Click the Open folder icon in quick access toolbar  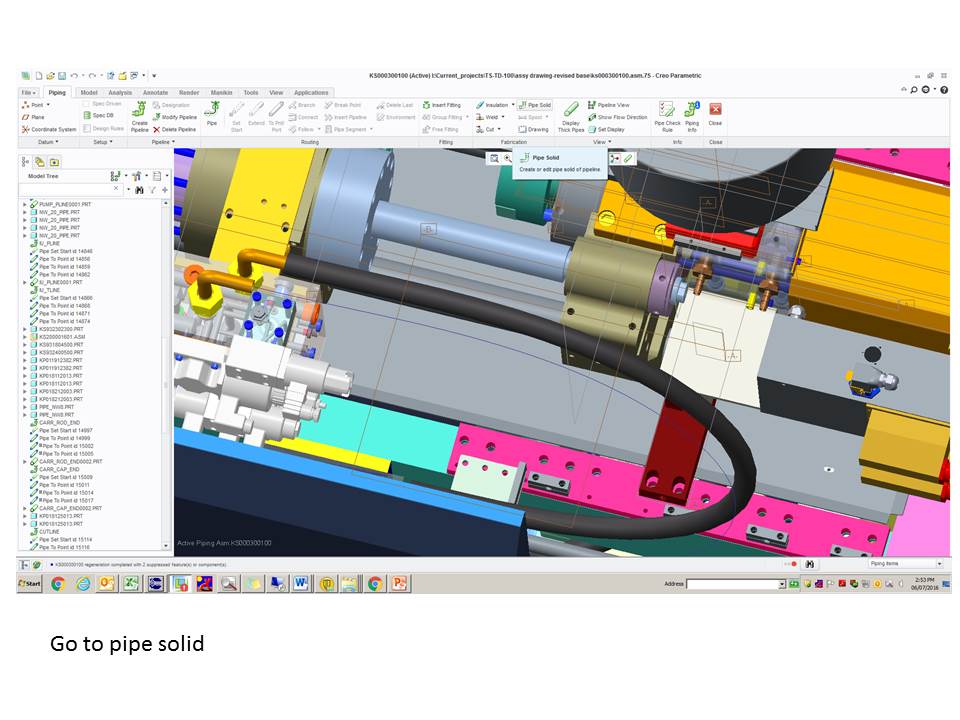pyautogui.click(x=50, y=76)
